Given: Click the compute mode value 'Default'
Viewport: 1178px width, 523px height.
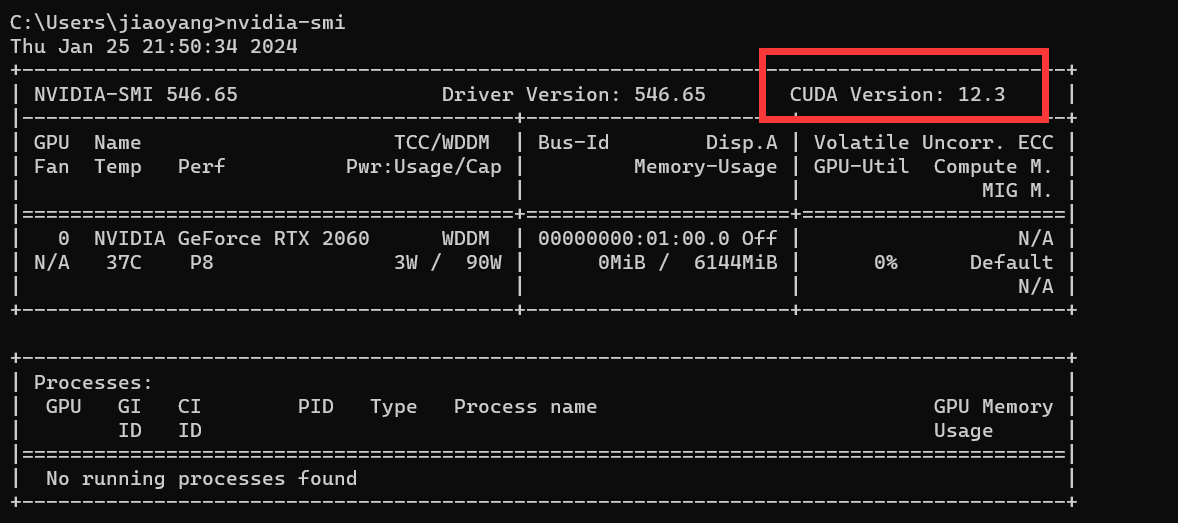Looking at the screenshot, I should [x=1011, y=263].
